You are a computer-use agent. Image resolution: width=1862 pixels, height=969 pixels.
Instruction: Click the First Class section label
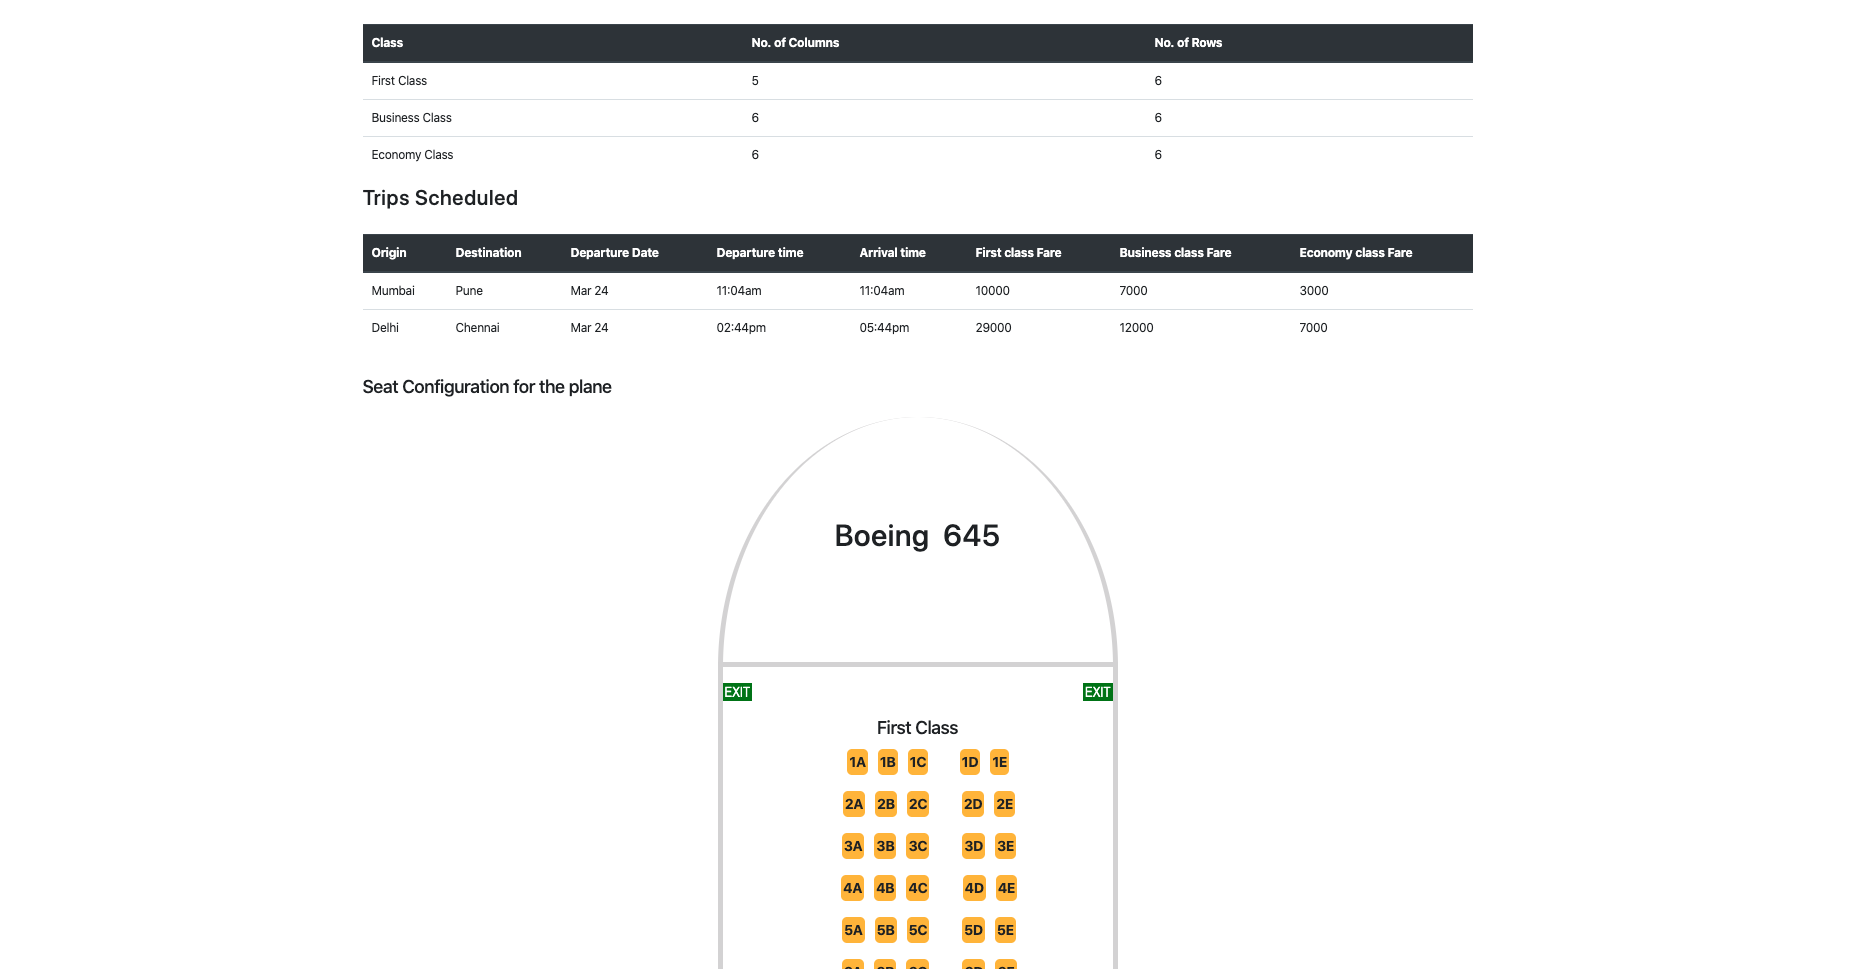916,728
